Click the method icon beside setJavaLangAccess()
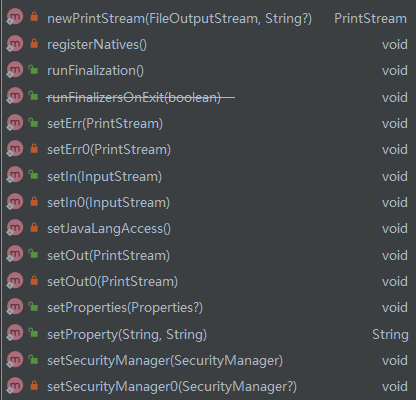 (x=15, y=228)
